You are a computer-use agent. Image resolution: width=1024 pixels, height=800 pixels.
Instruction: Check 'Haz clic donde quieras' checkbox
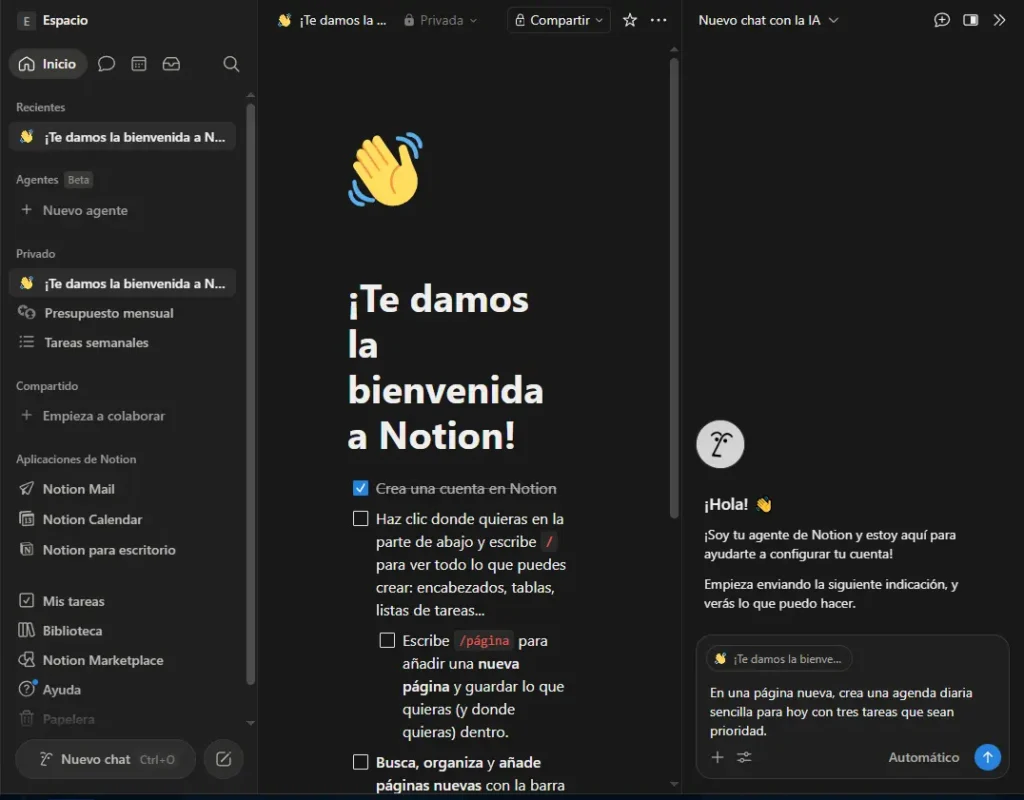point(360,519)
